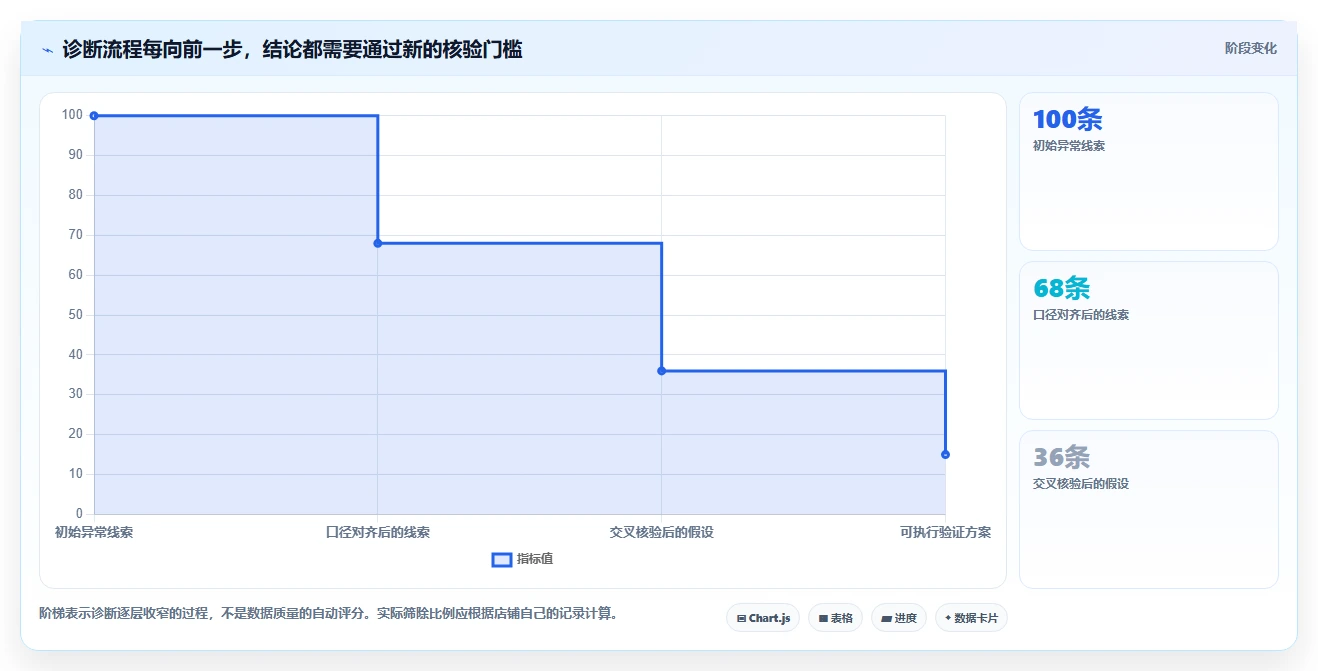Click the data point at value 36
This screenshot has width=1318, height=671.
661,371
